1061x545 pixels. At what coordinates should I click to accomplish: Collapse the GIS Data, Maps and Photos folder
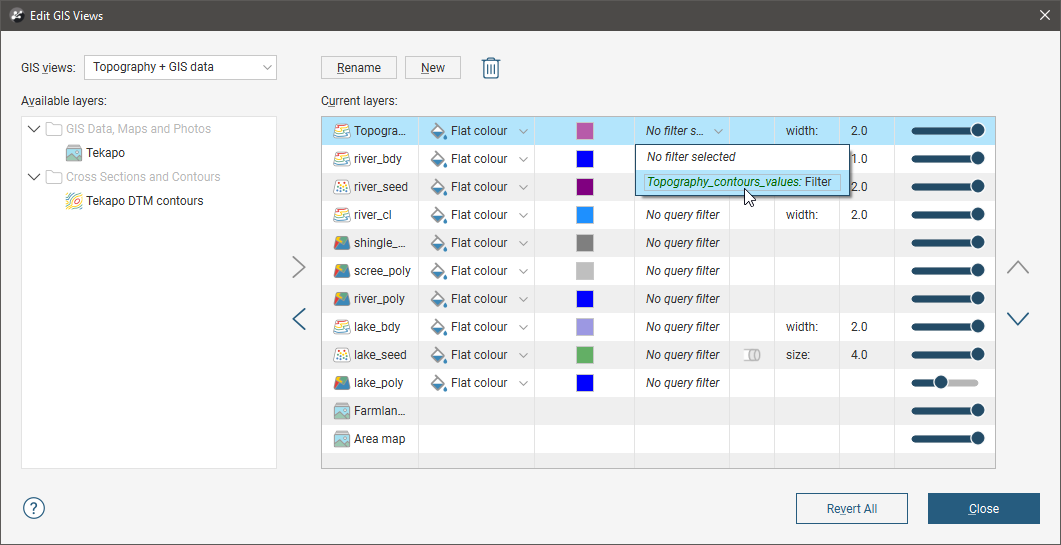pos(34,129)
